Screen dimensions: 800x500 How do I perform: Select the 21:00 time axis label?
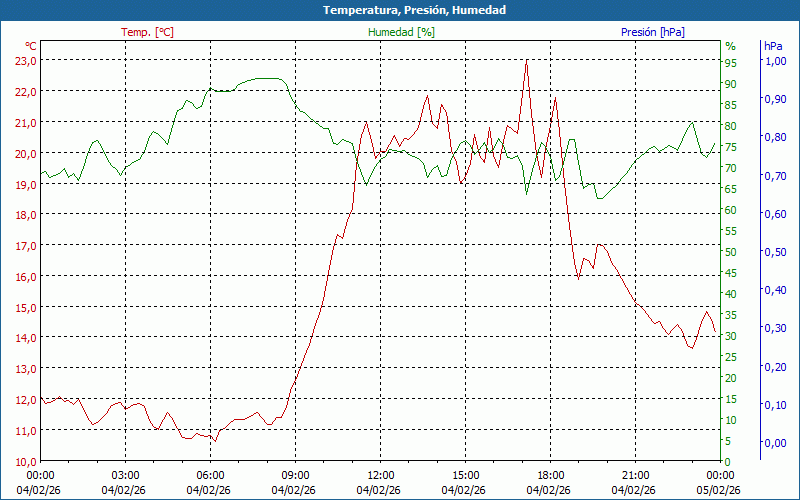(x=636, y=475)
